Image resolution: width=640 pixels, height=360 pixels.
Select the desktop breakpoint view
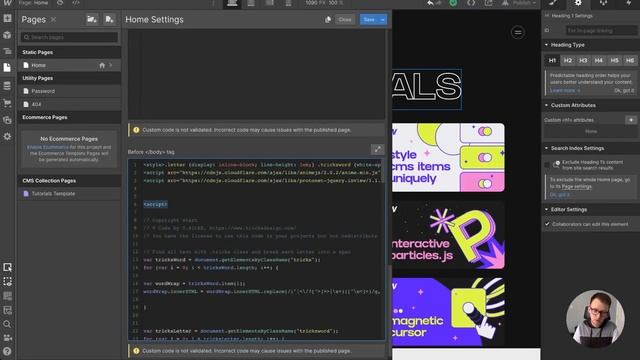click(232, 3)
